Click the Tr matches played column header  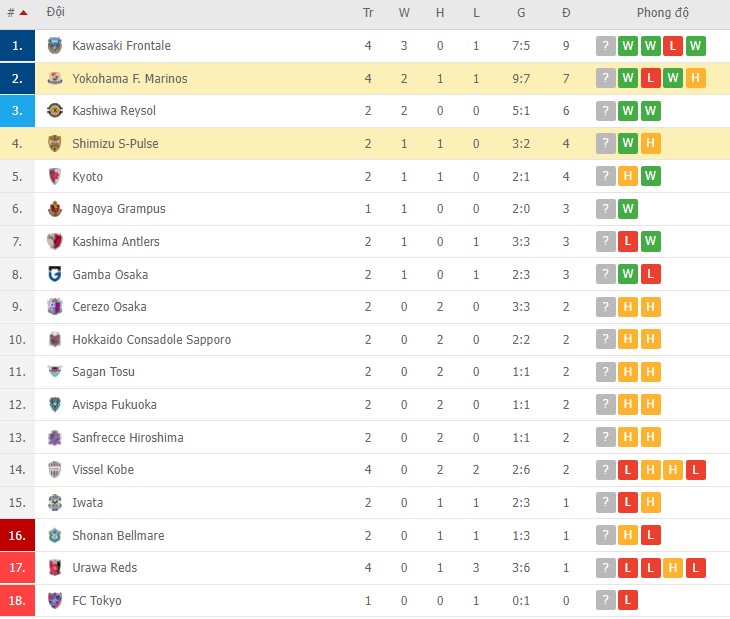click(368, 13)
